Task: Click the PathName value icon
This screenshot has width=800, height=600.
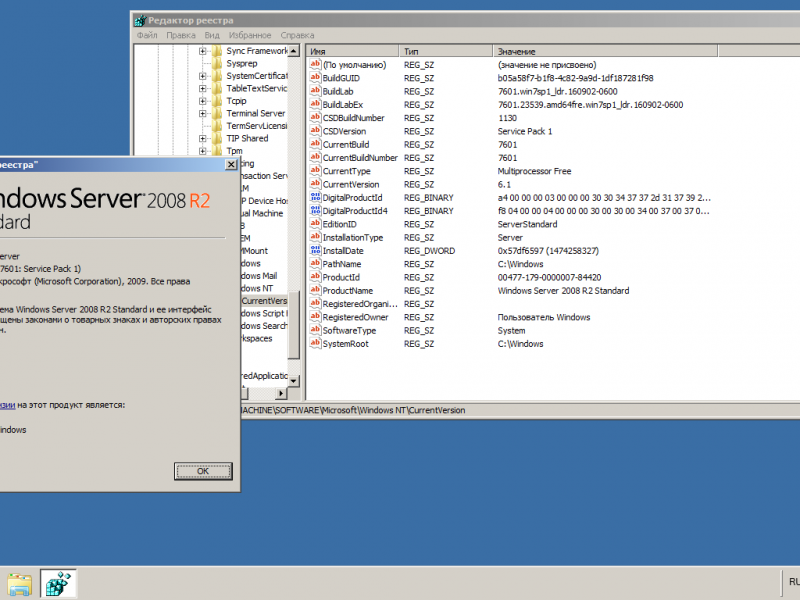Action: click(x=315, y=263)
